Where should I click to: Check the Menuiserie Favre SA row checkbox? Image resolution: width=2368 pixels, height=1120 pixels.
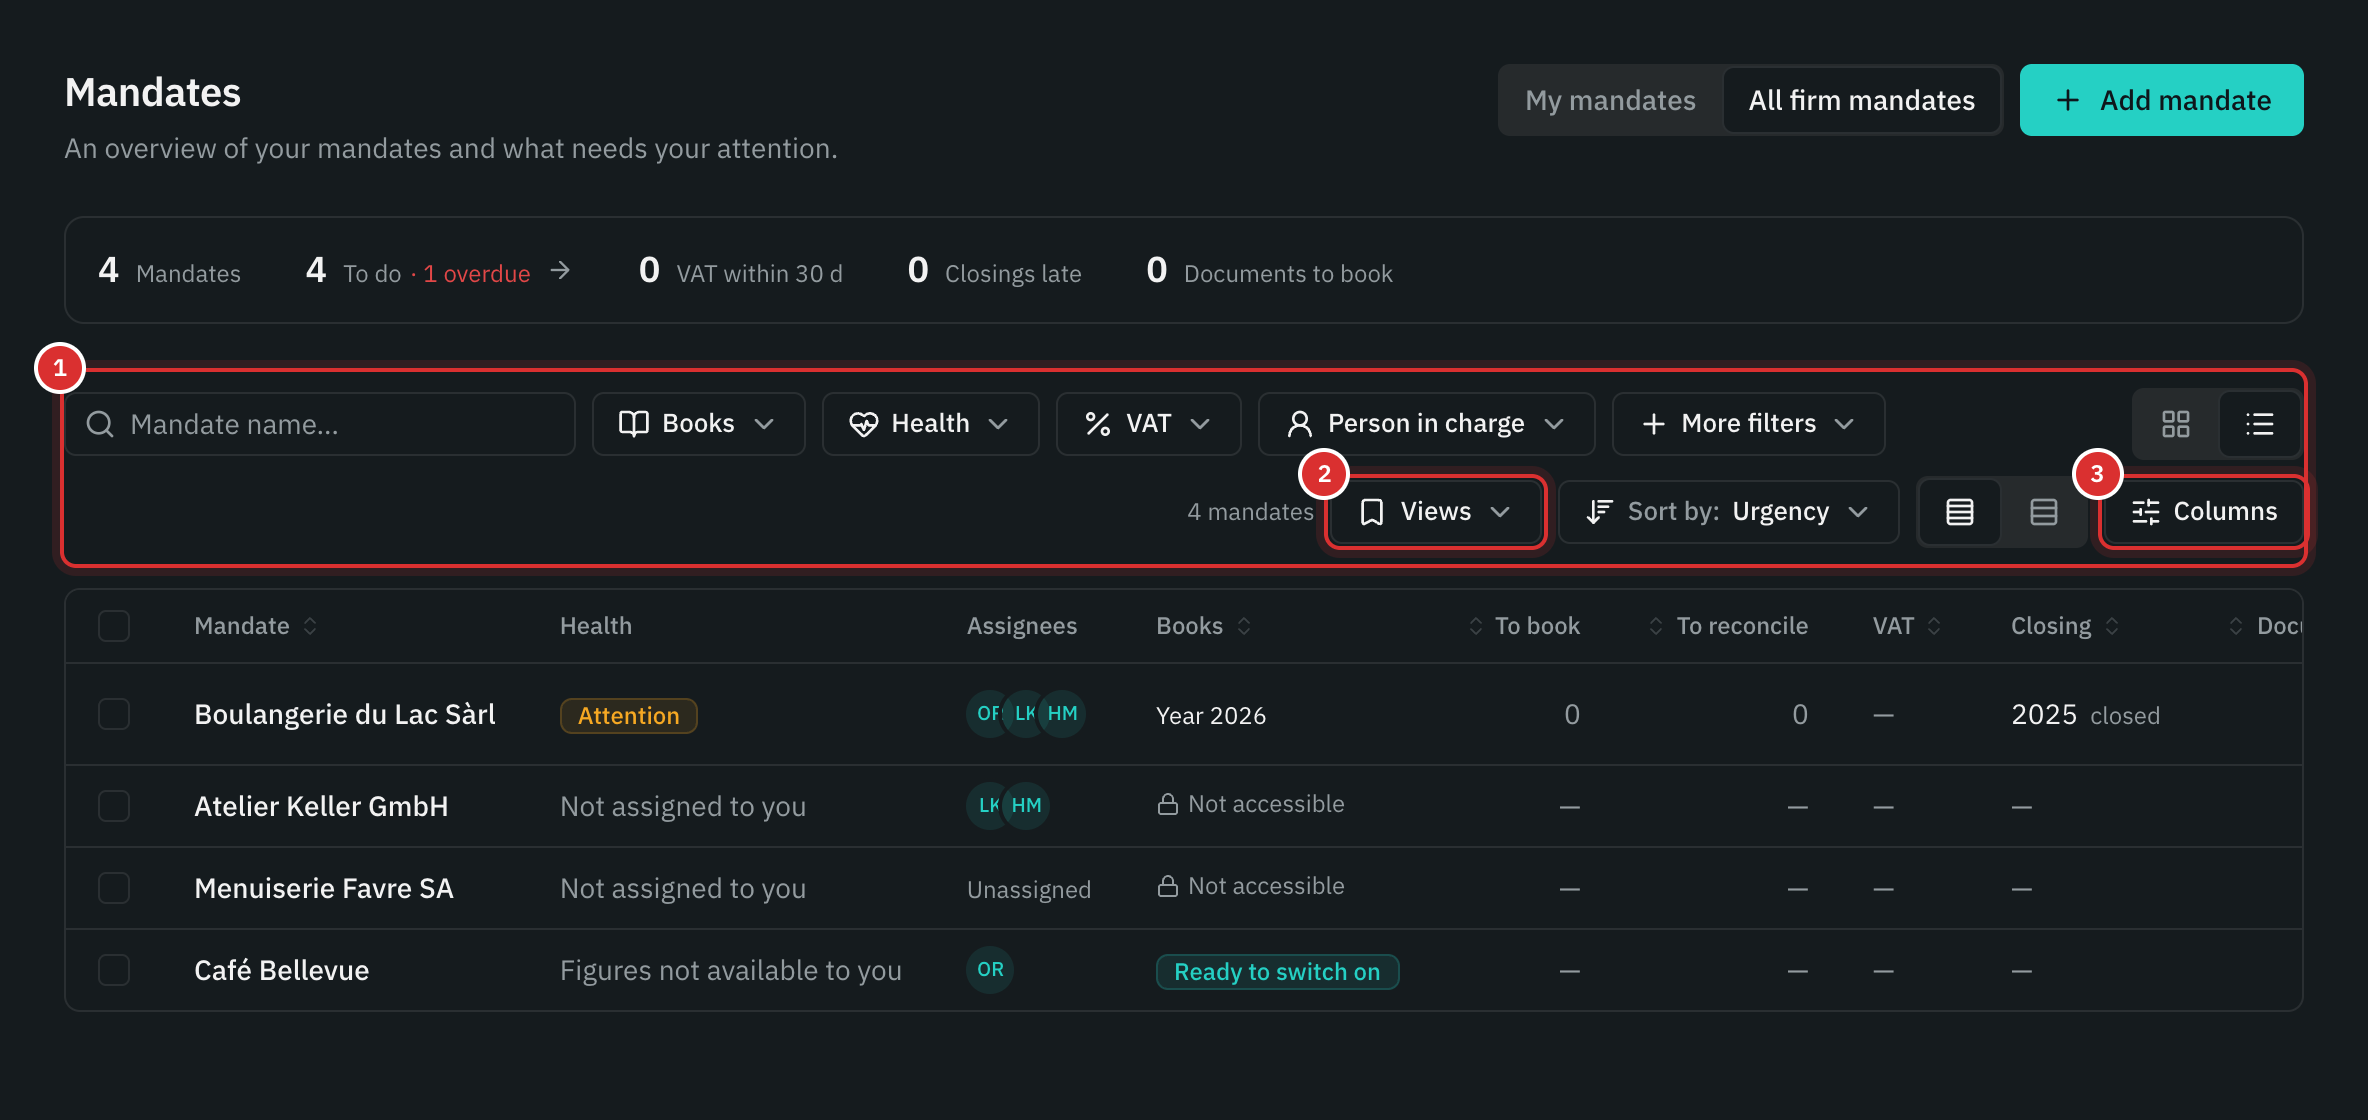click(114, 888)
